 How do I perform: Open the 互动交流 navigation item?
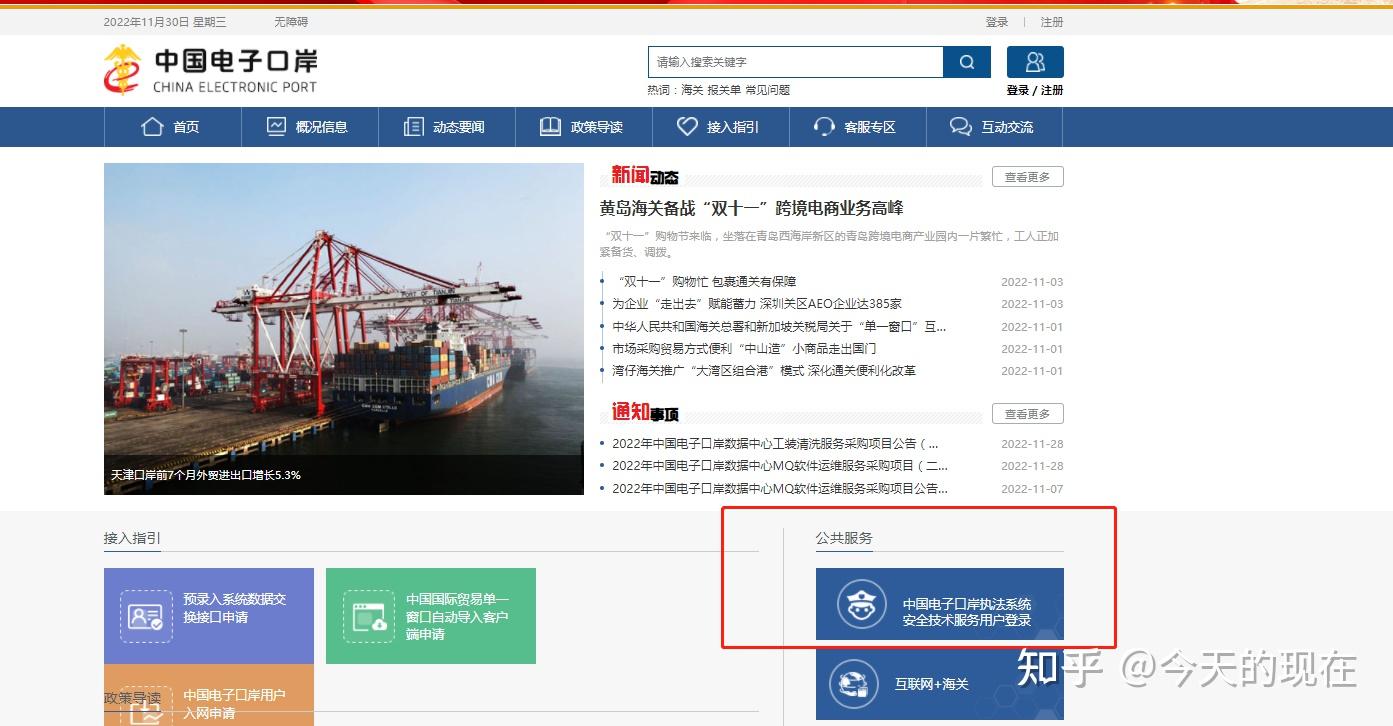pos(994,127)
